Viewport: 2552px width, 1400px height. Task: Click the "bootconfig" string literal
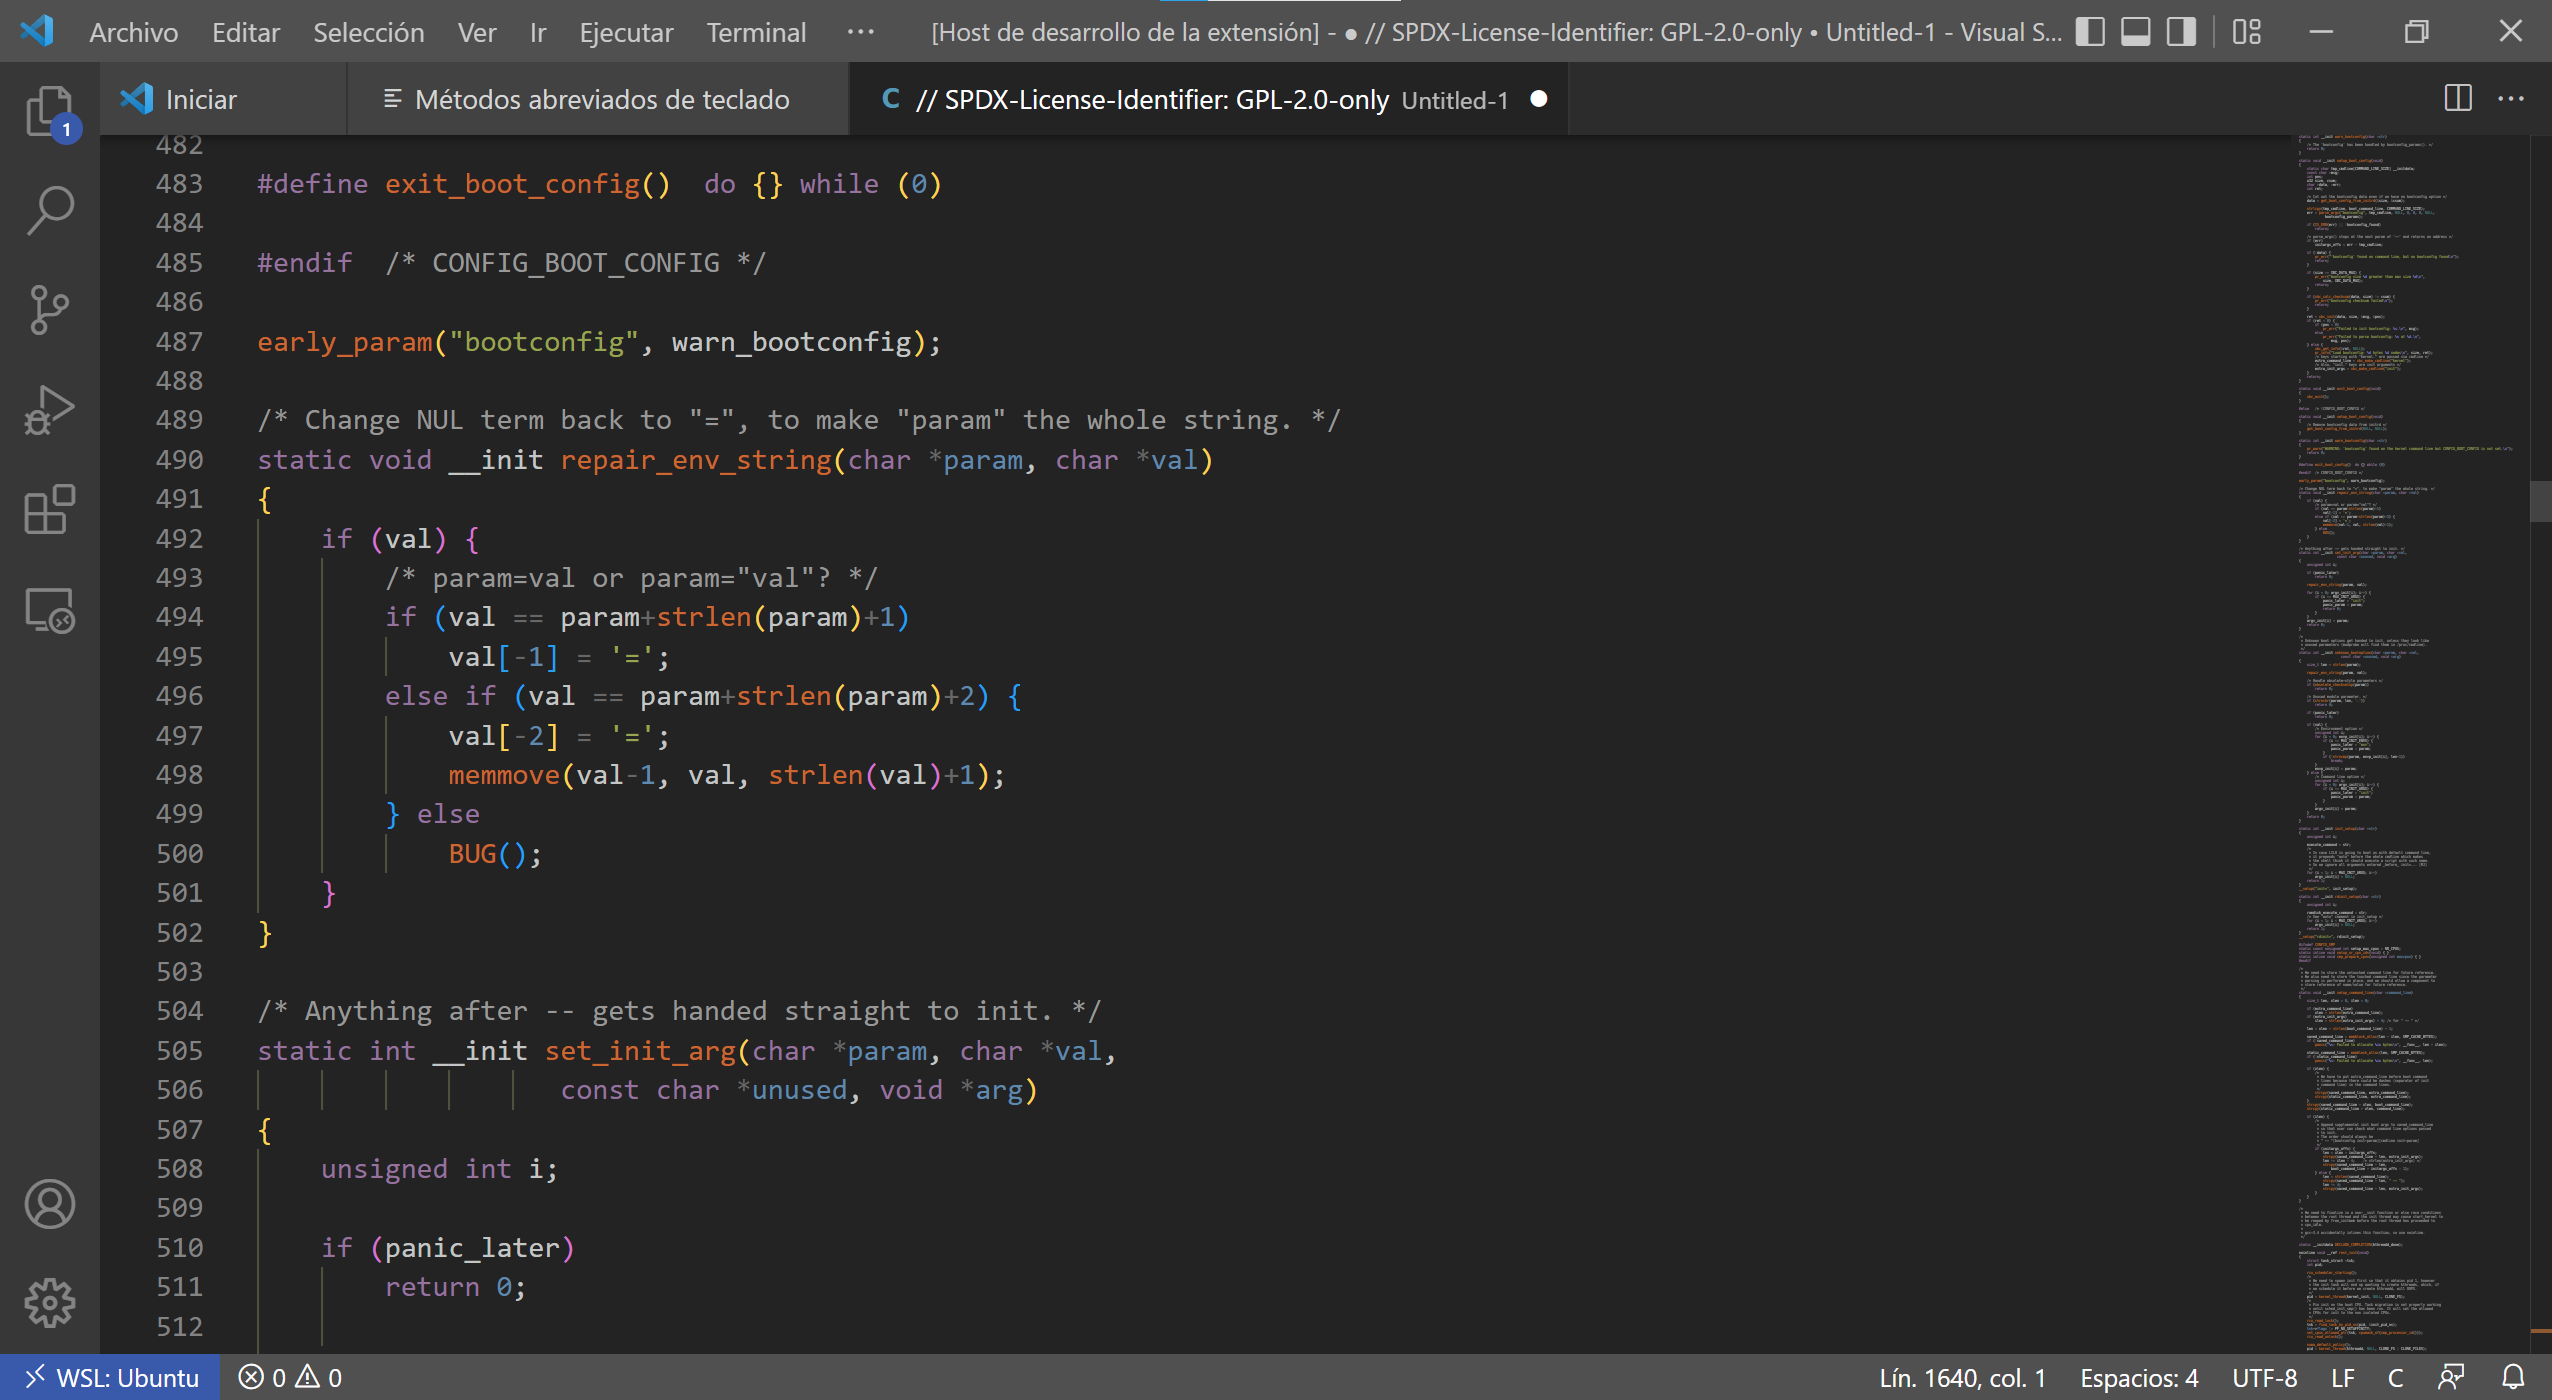tap(544, 342)
